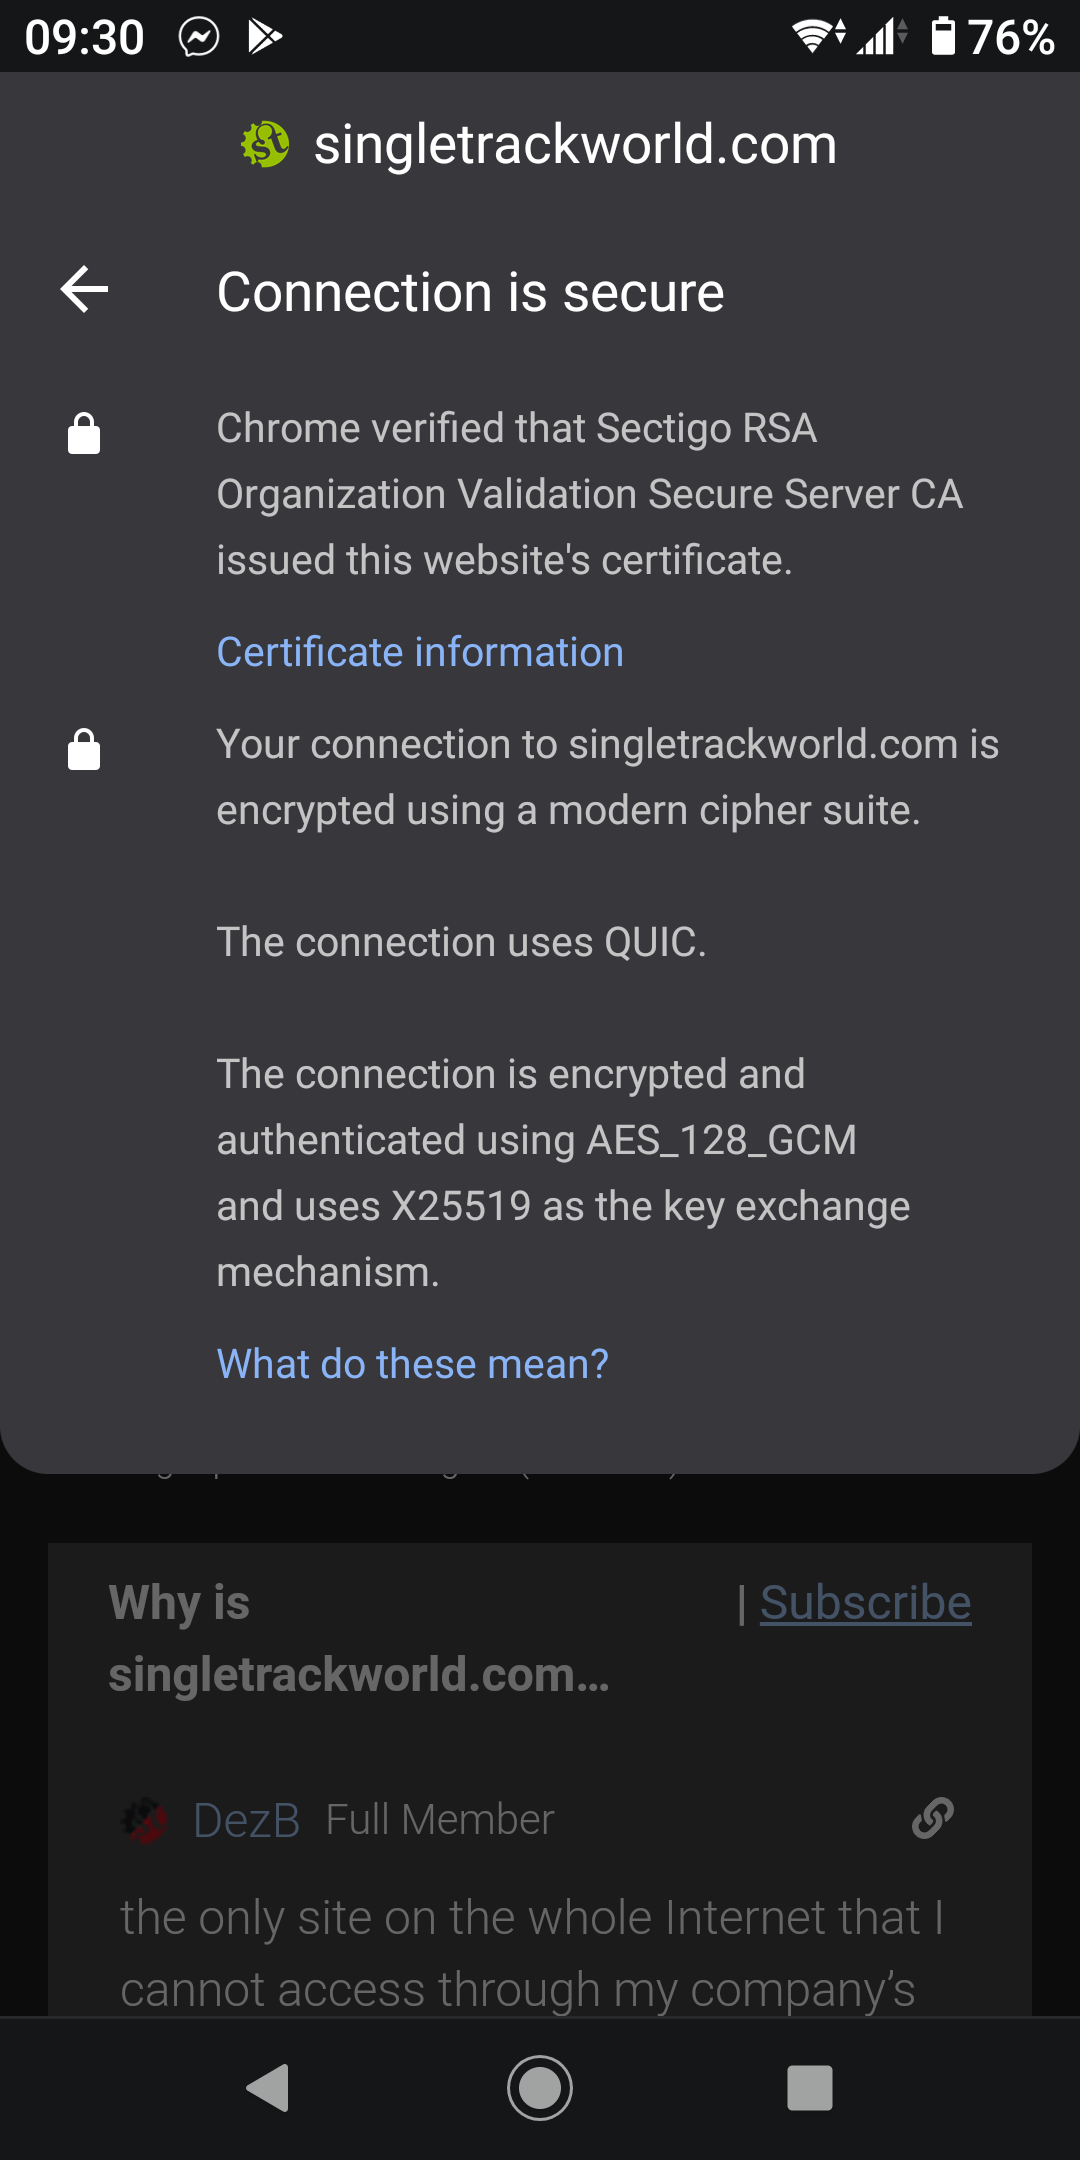
Task: Tap the lock icon beside certificate text
Action: coord(84,433)
